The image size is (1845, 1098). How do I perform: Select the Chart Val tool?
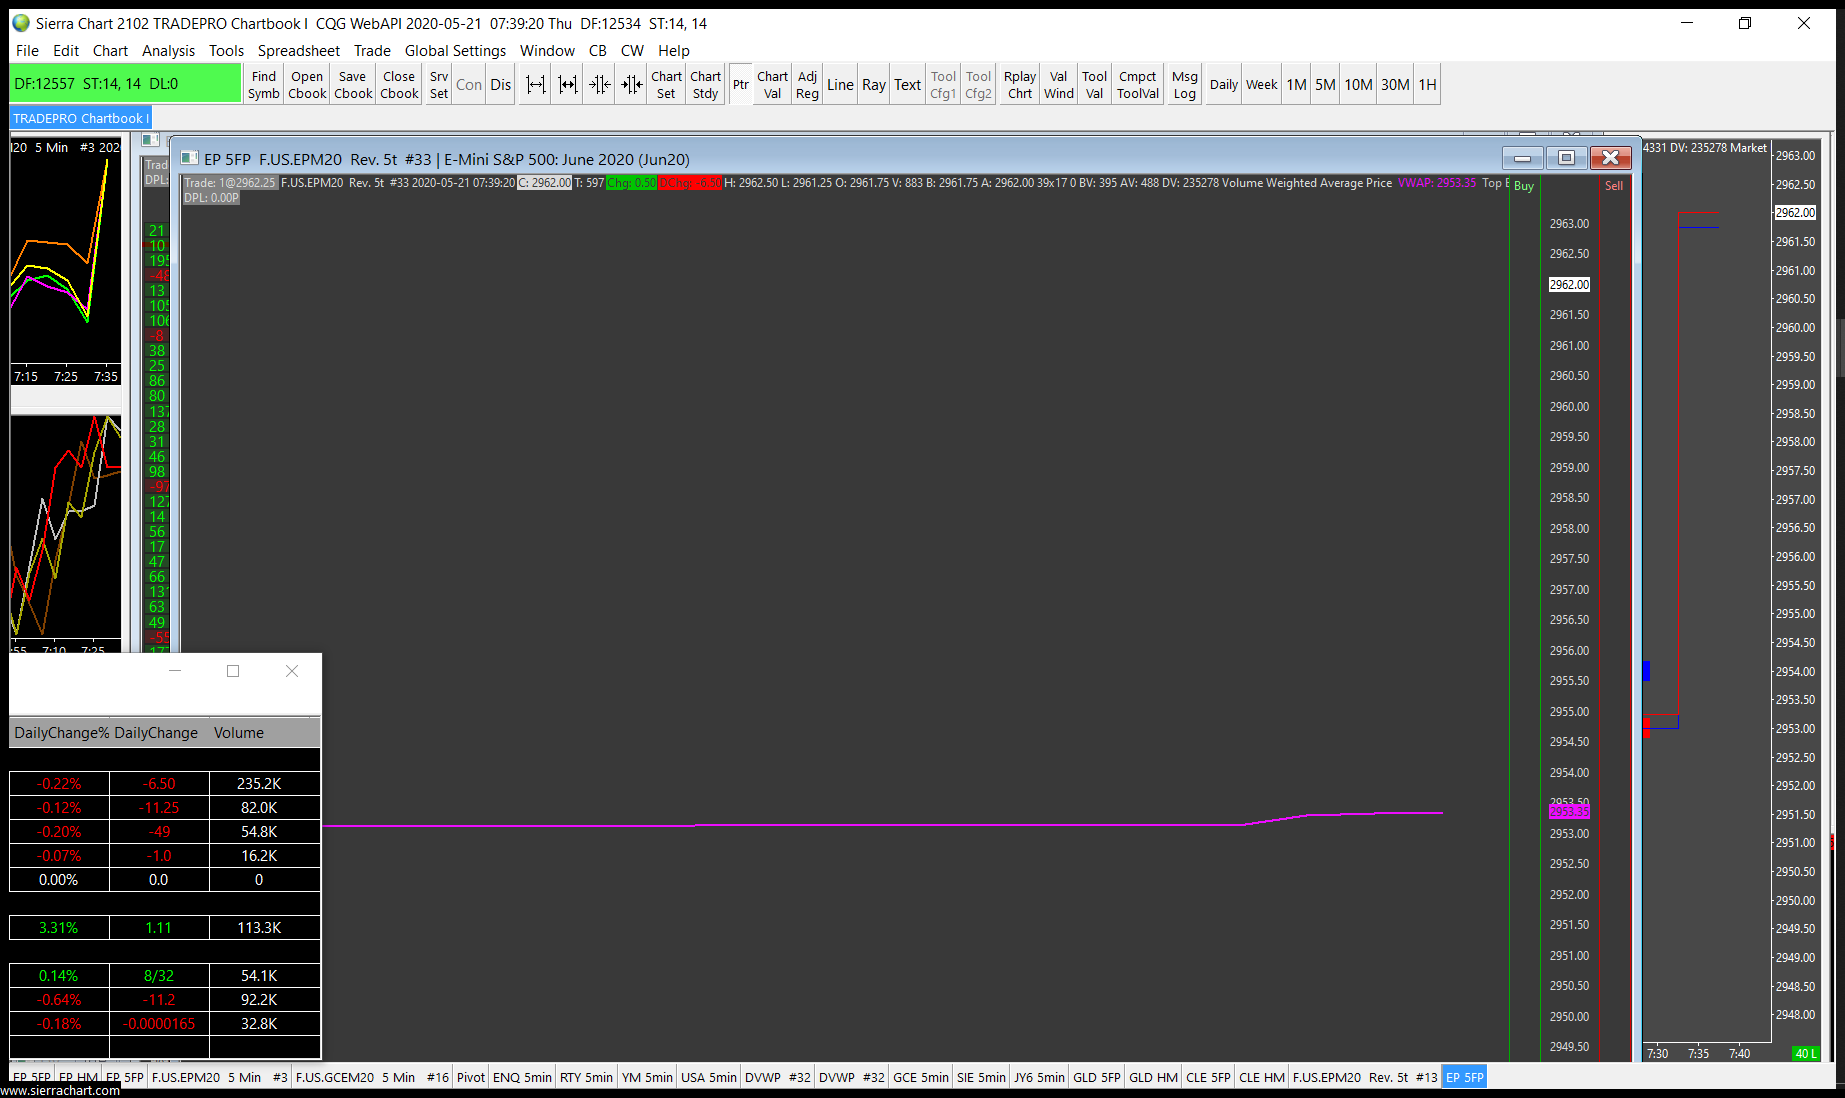772,85
